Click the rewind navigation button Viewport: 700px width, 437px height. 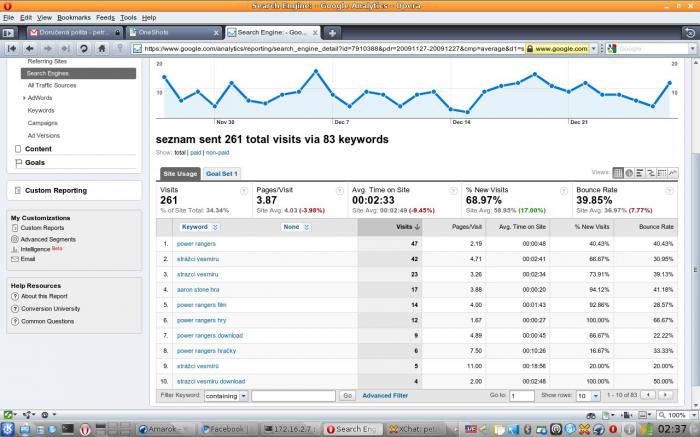(12, 48)
